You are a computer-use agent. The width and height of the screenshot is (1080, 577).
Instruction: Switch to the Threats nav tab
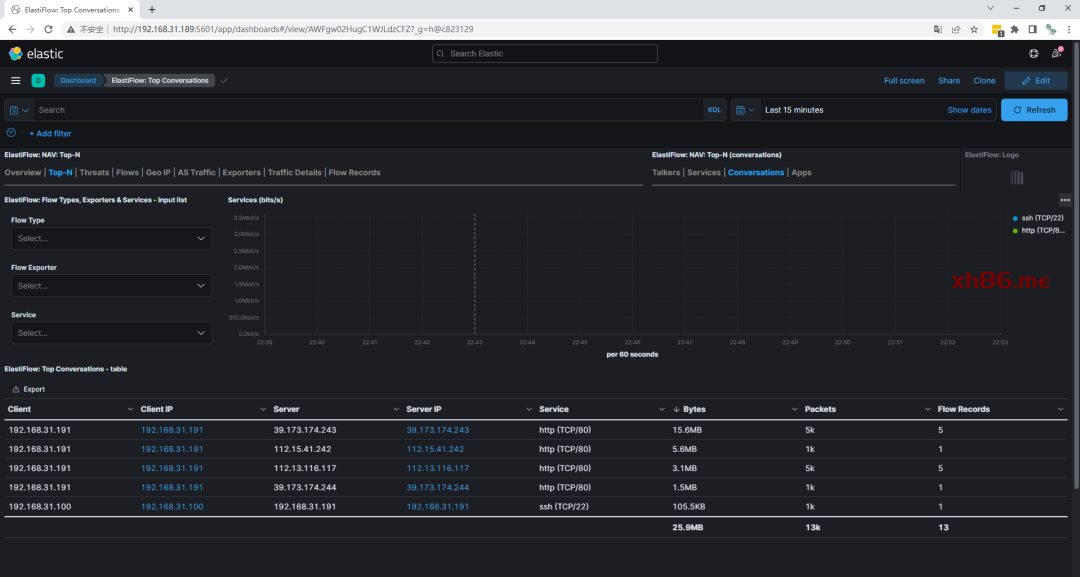[94, 173]
